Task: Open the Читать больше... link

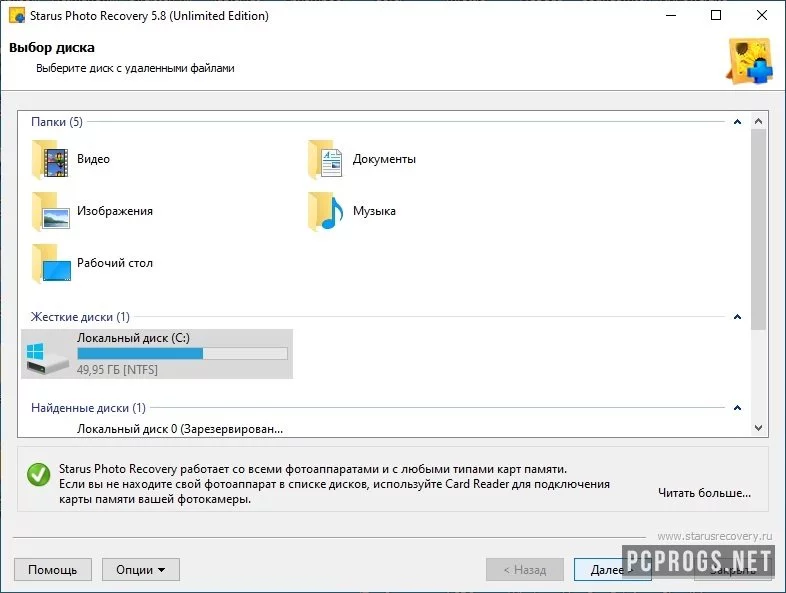Action: [704, 493]
